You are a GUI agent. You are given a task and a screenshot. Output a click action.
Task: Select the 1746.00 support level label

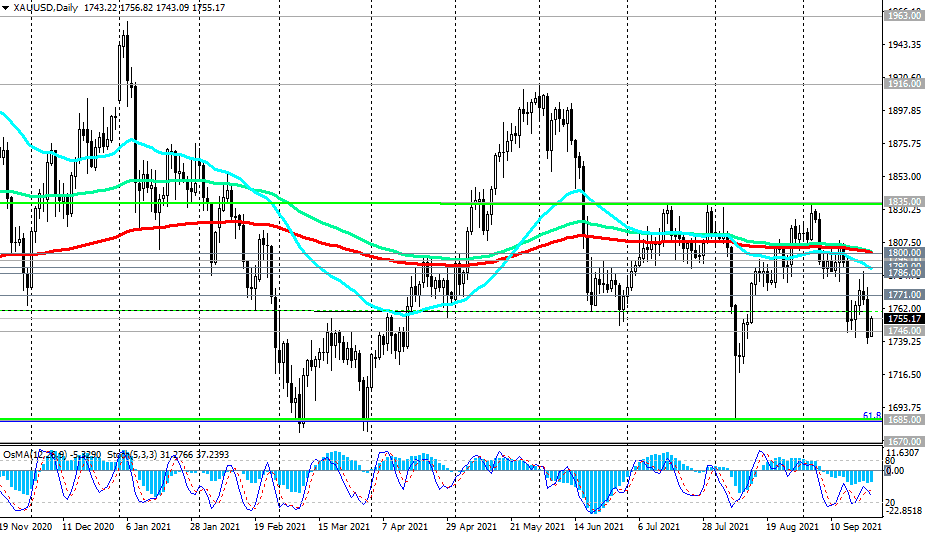coord(903,330)
